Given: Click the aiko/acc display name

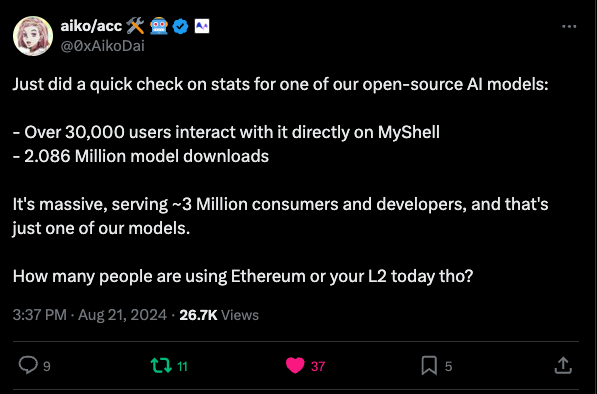Looking at the screenshot, I should tap(91, 26).
